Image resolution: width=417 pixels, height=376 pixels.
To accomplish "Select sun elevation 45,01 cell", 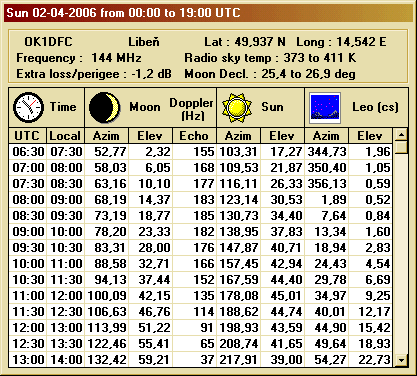I will pyautogui.click(x=282, y=296).
